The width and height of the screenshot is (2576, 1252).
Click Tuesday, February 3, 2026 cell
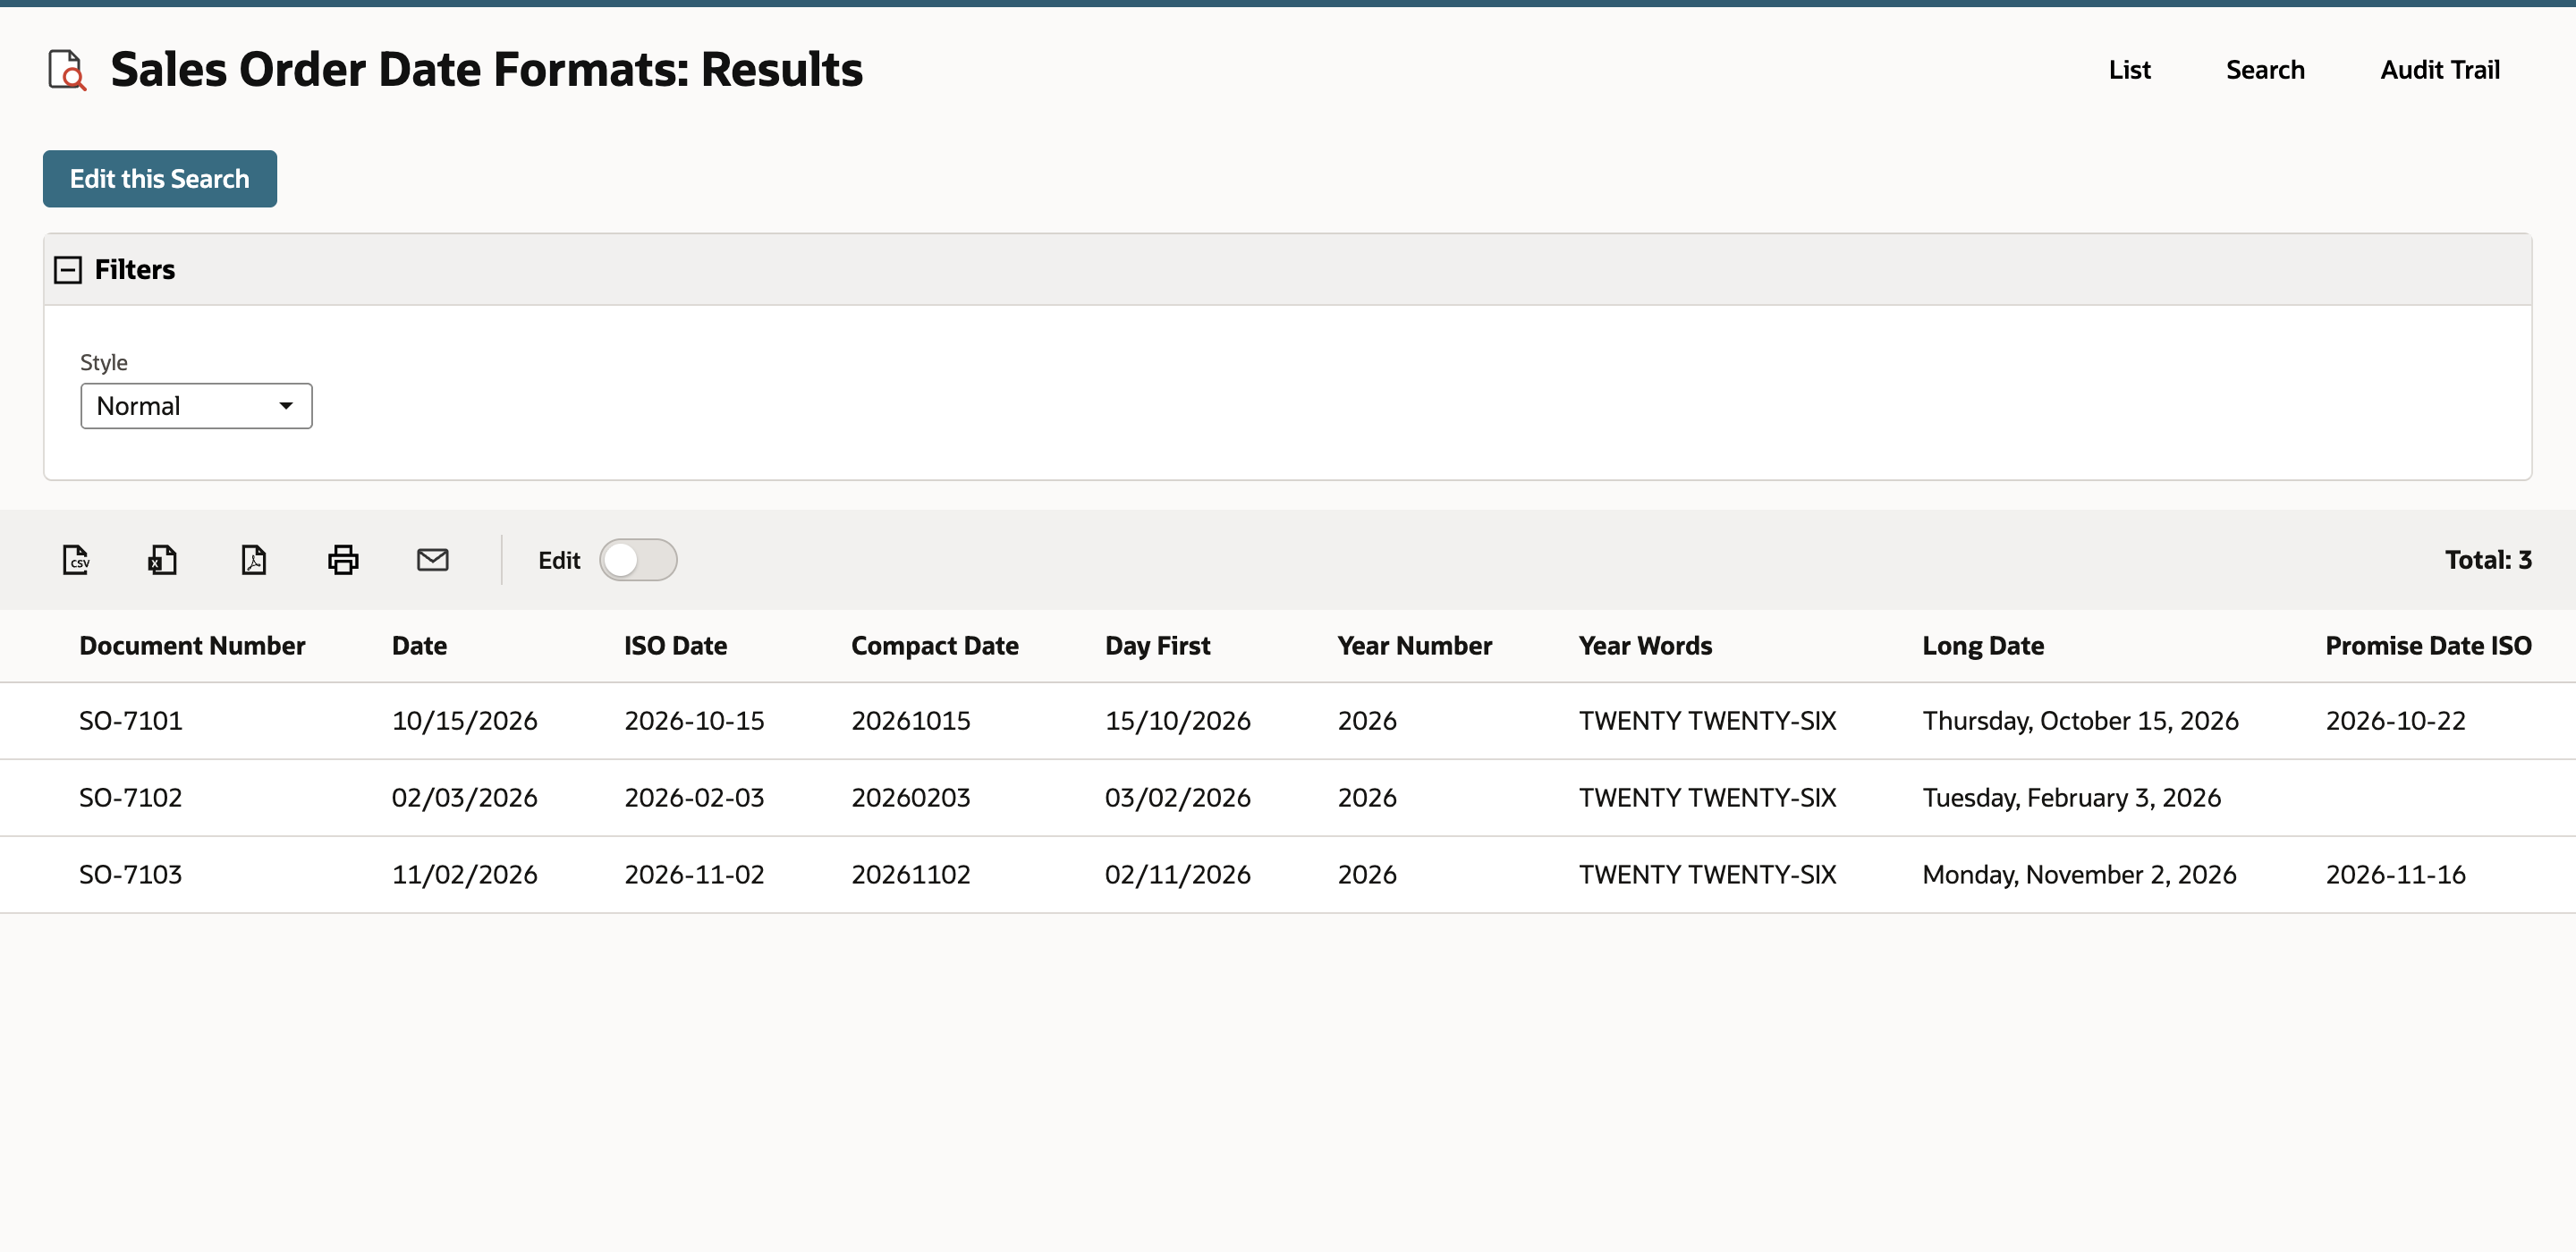tap(2072, 798)
